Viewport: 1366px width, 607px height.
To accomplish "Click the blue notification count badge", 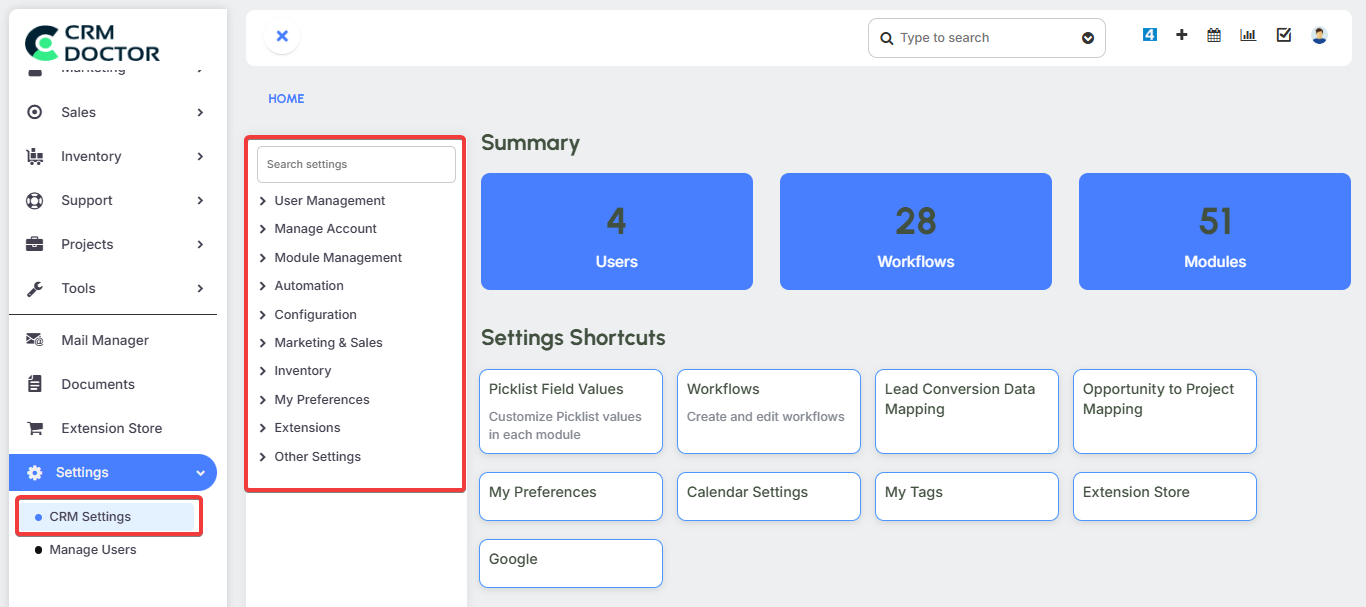I will [x=1149, y=35].
